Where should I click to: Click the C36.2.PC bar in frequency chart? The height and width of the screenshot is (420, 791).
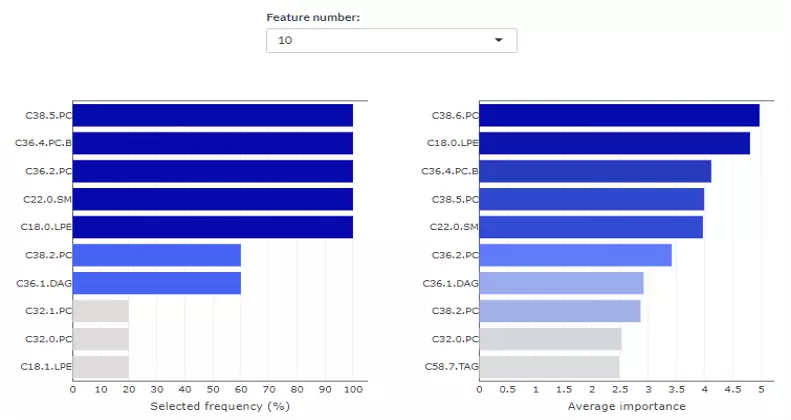point(212,172)
